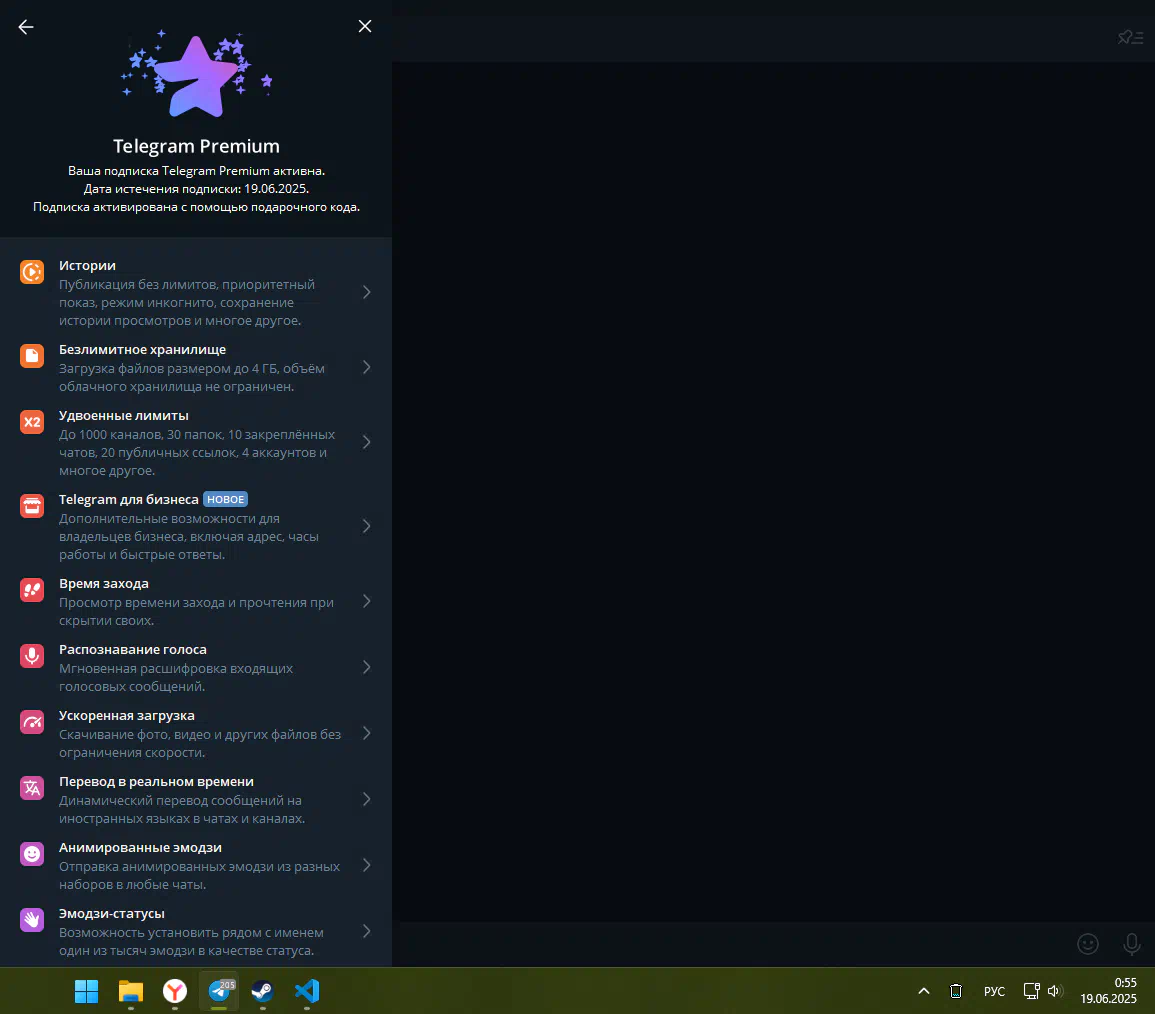Open Visual Studio Code from taskbar

click(307, 991)
